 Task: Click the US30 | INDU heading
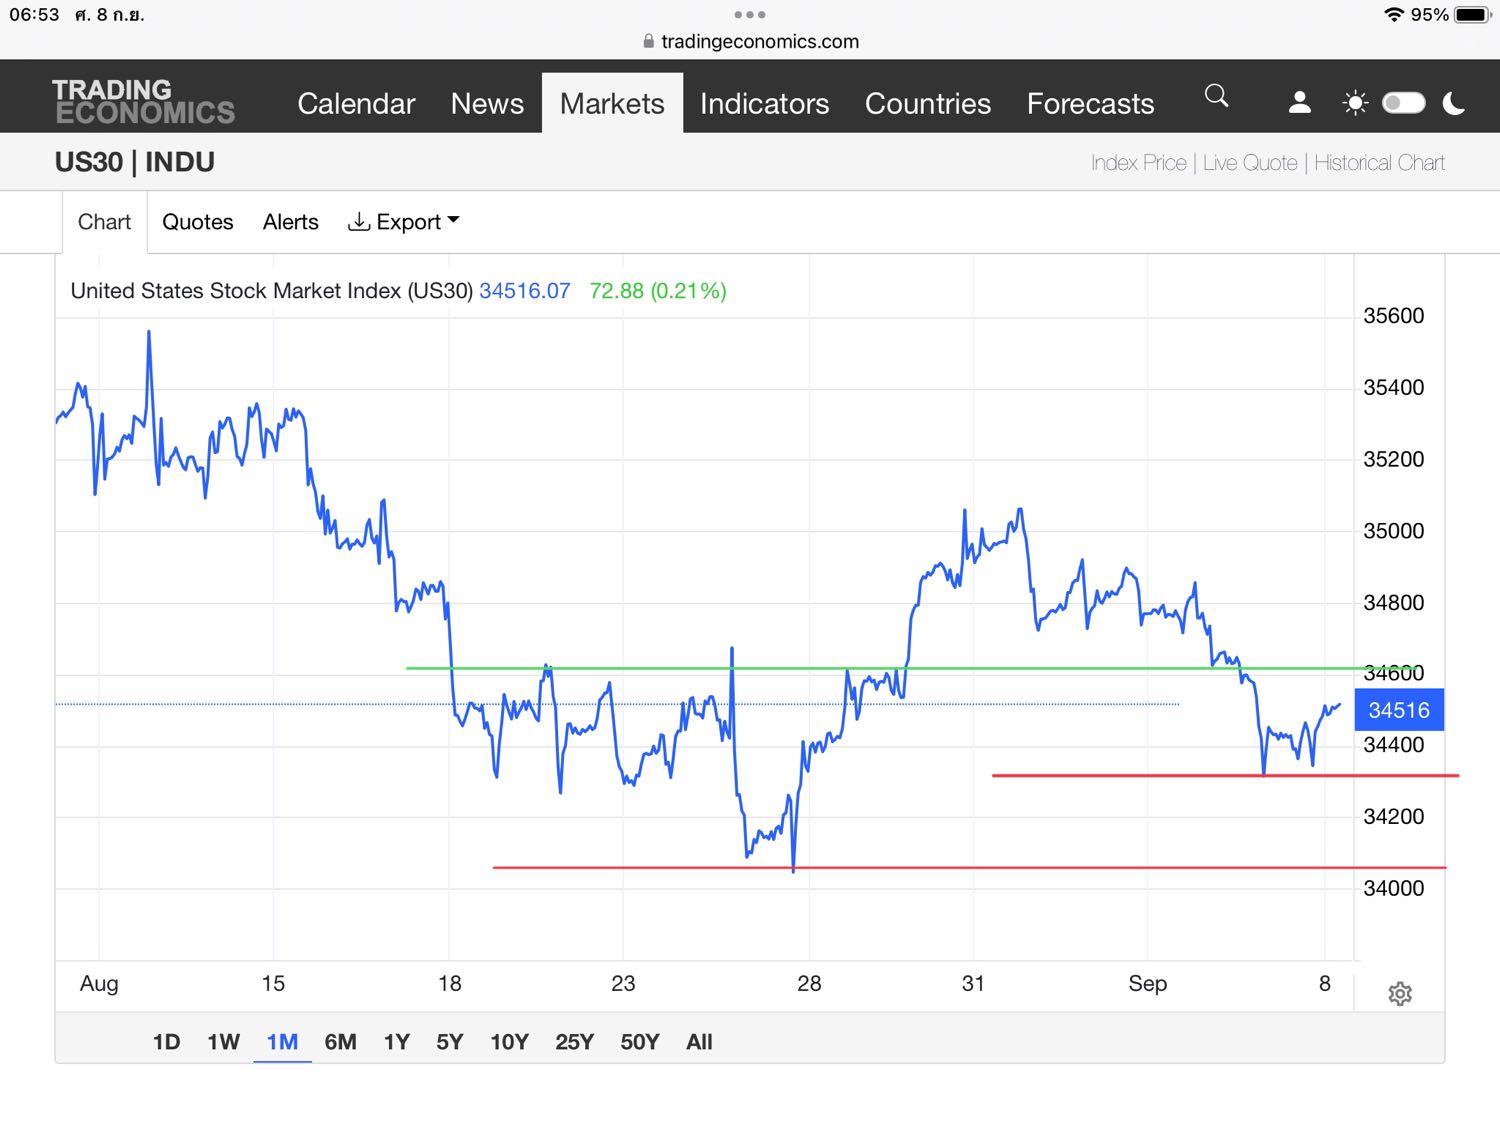(134, 162)
